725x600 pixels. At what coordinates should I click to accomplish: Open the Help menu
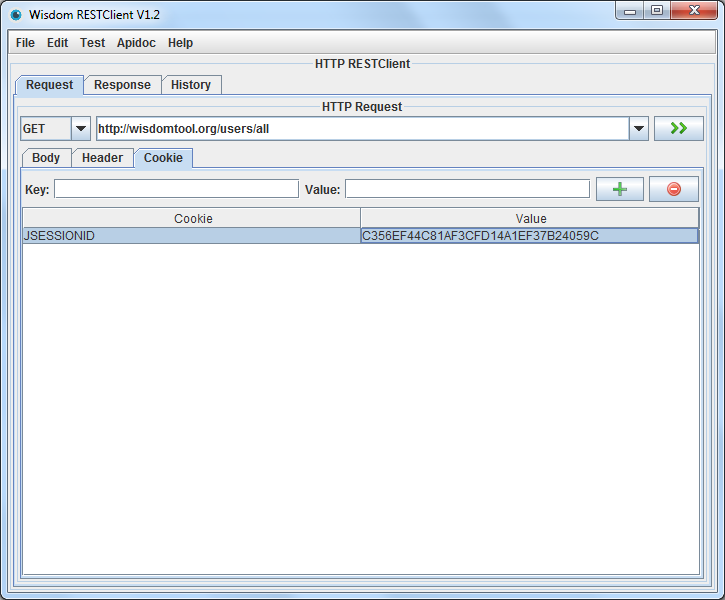pyautogui.click(x=180, y=43)
